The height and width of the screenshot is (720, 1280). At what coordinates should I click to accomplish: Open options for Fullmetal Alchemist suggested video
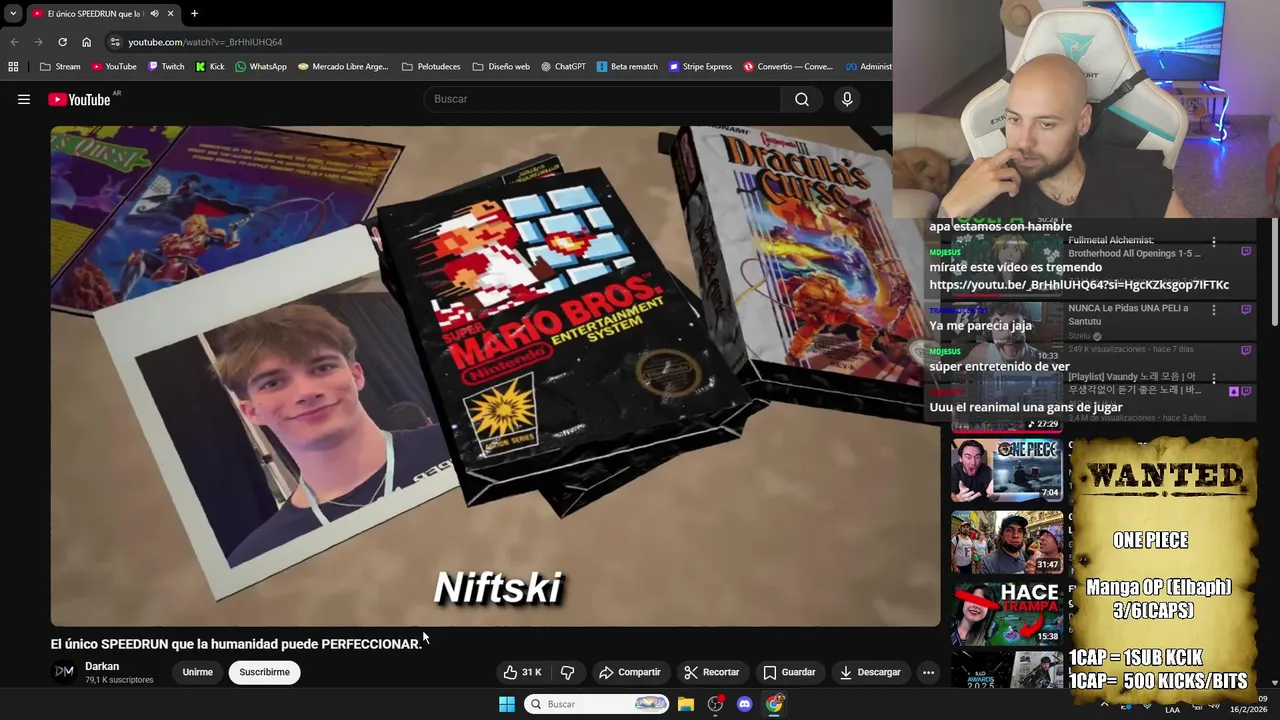point(1213,242)
